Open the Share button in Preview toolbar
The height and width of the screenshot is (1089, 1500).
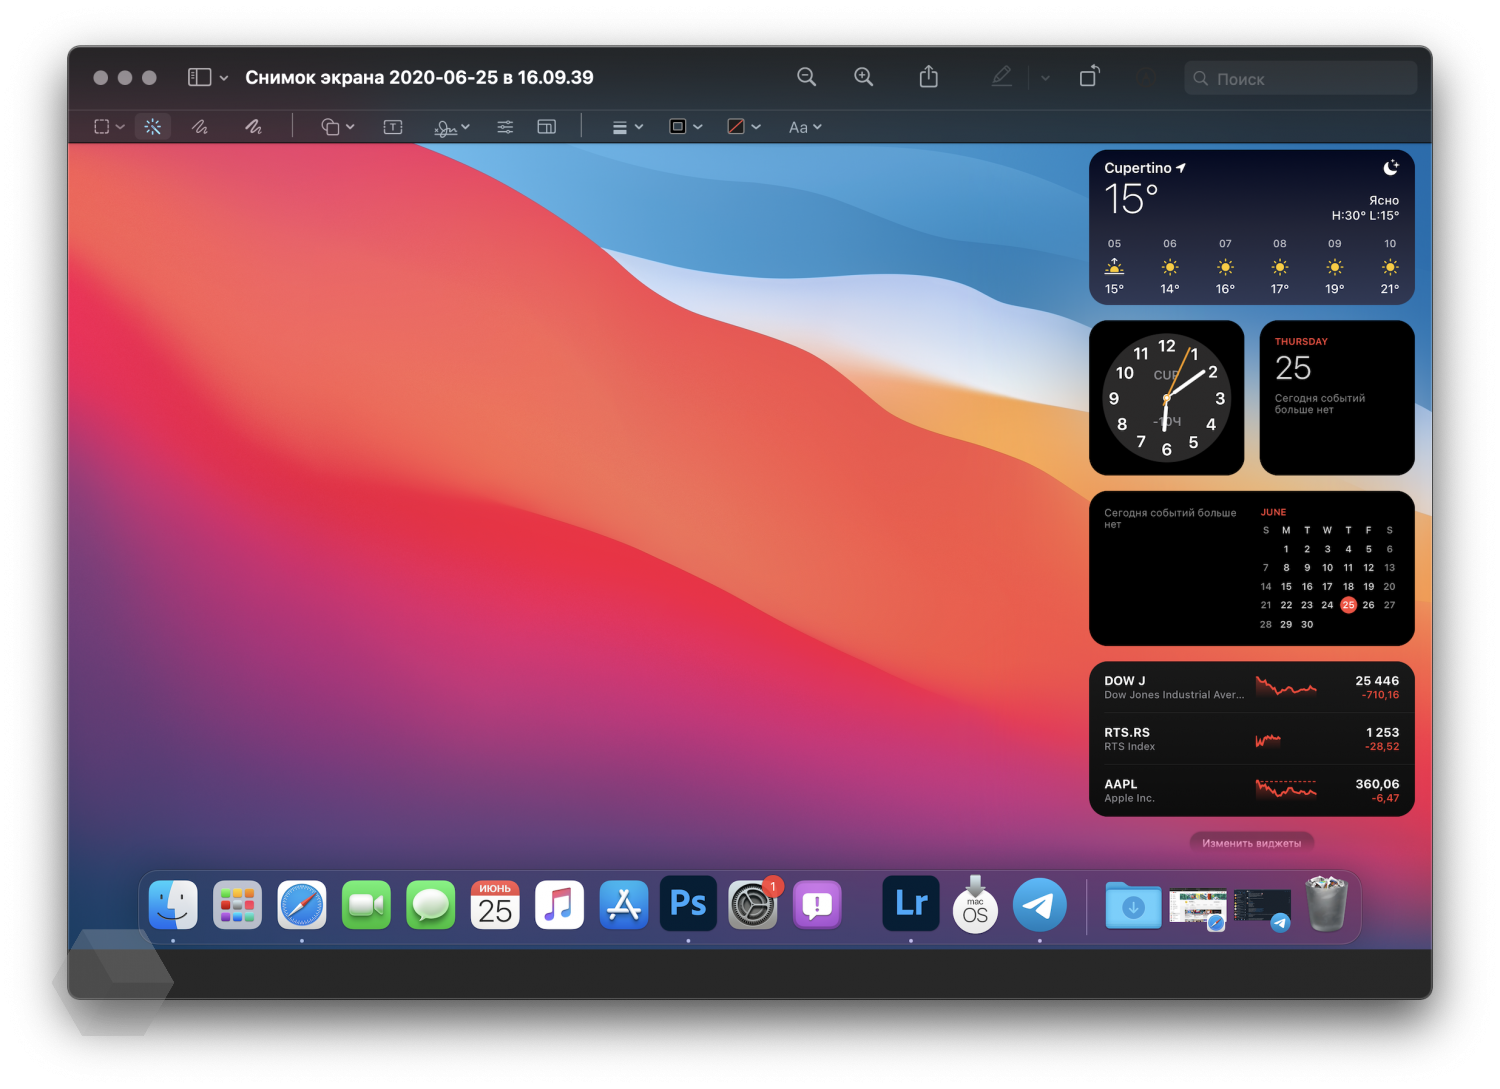tap(929, 77)
